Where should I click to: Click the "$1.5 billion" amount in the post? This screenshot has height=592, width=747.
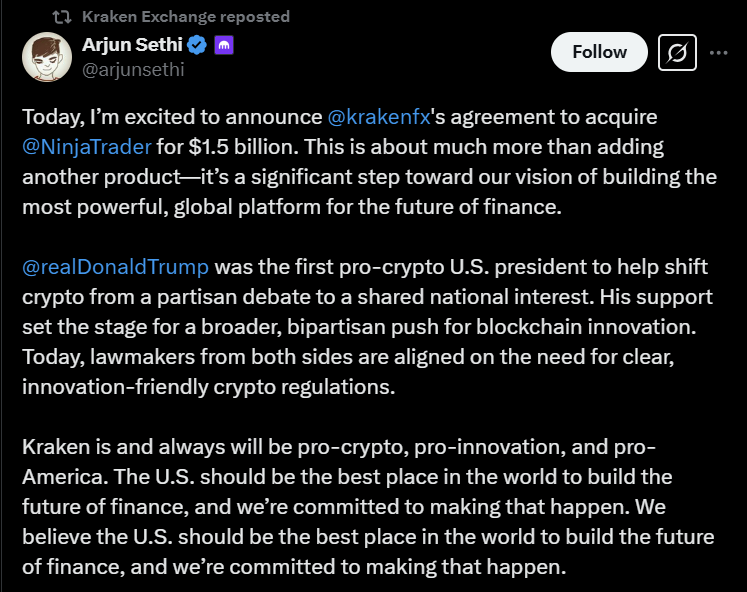pyautogui.click(x=235, y=147)
